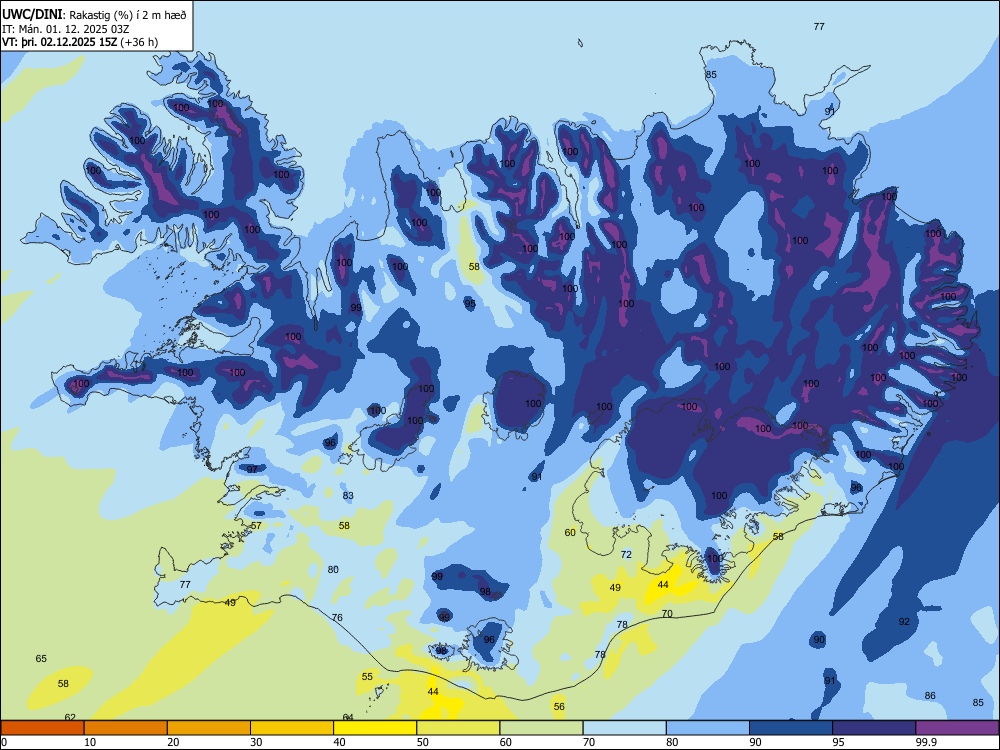1000x750 pixels.
Task: Click the legend tick label '50'
Action: click(423, 742)
